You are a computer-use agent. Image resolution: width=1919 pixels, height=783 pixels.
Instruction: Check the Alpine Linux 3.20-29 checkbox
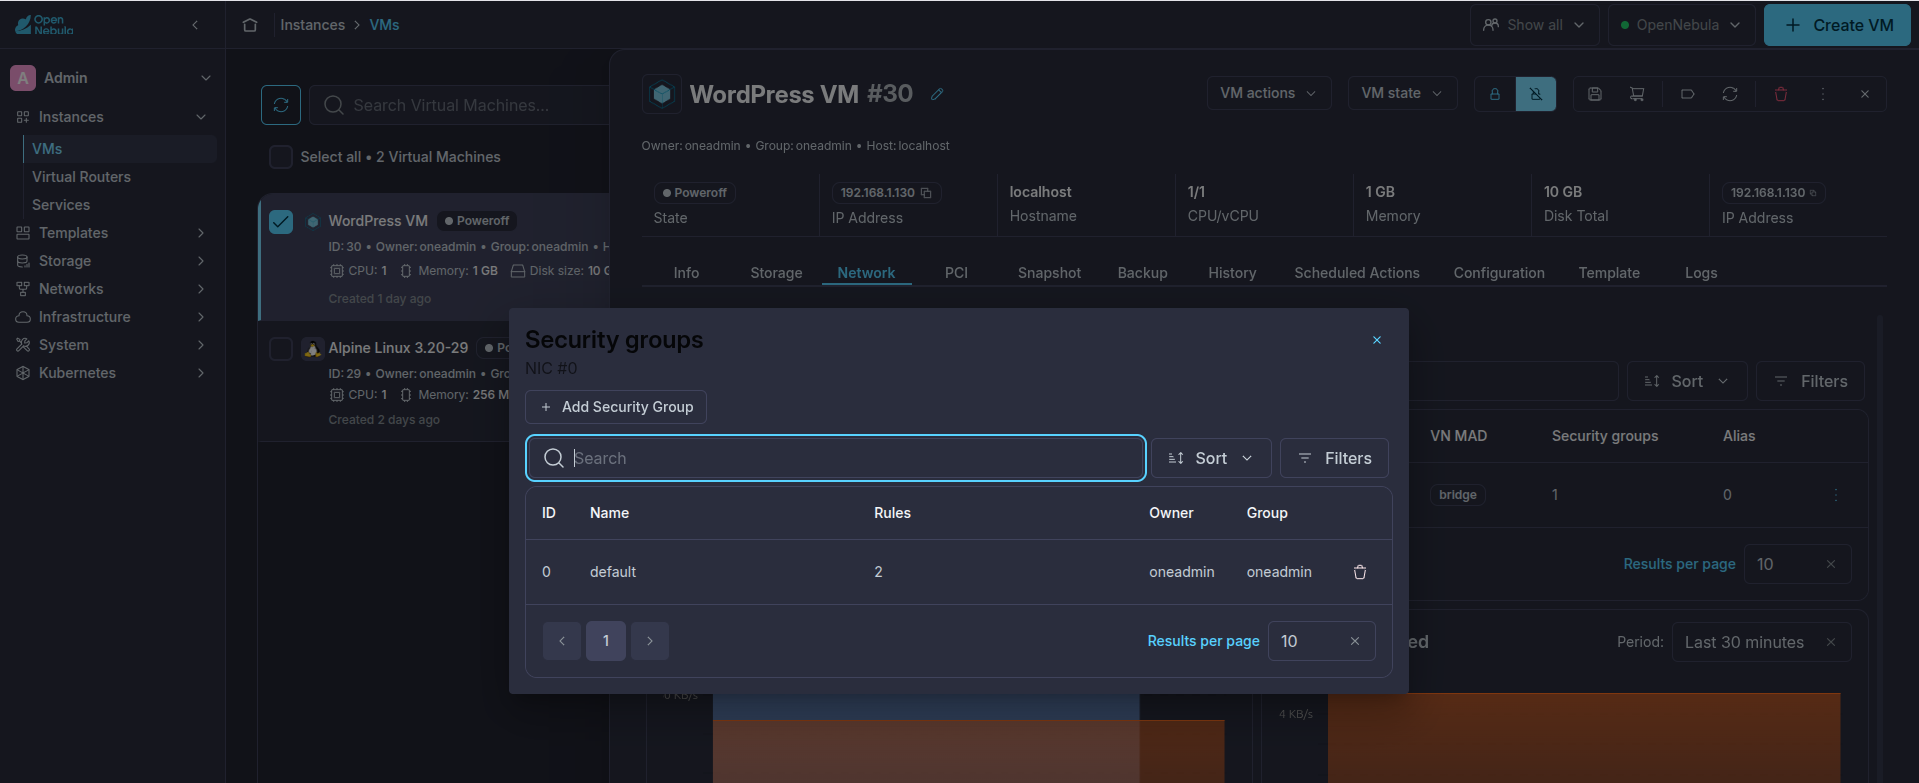pos(281,348)
